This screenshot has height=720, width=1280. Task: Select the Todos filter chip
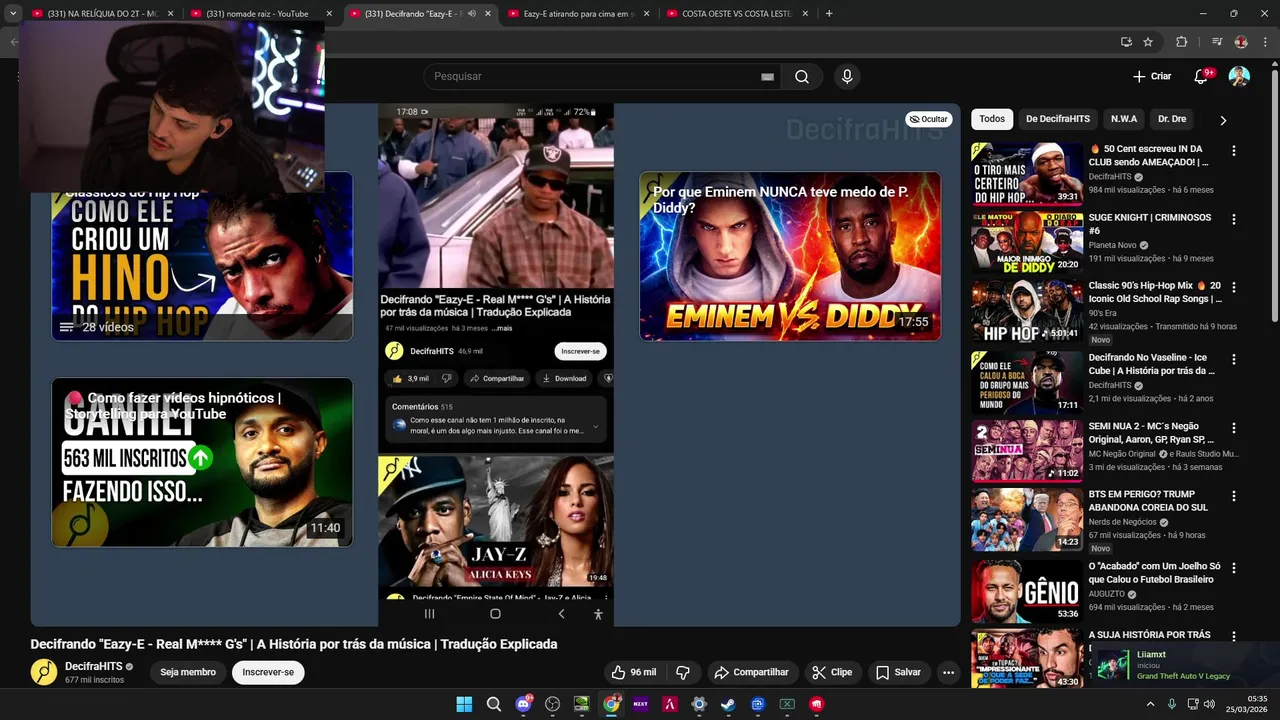[992, 119]
